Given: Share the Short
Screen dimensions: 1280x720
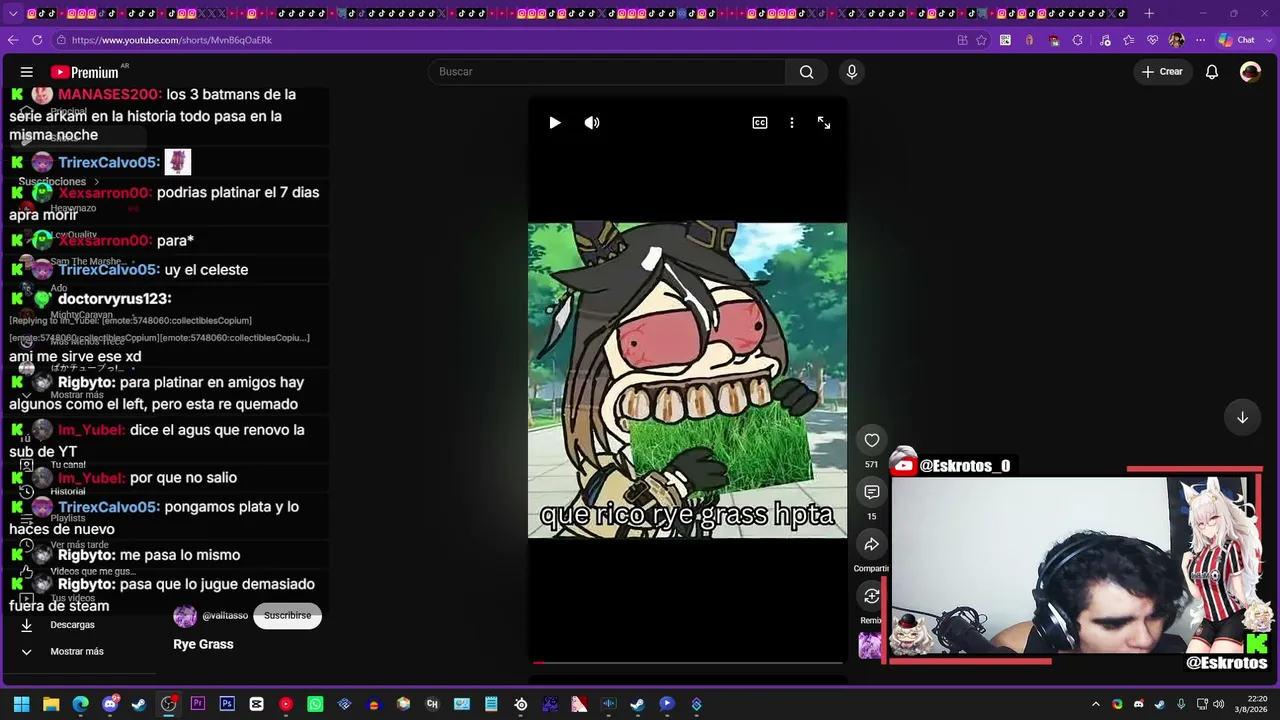Looking at the screenshot, I should 872,544.
